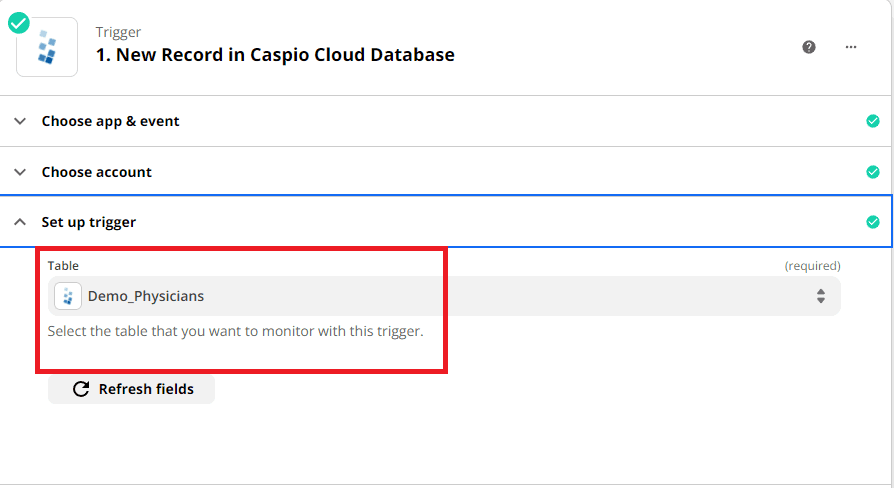Collapse the Set up trigger chevron
The width and height of the screenshot is (894, 488).
[x=20, y=222]
